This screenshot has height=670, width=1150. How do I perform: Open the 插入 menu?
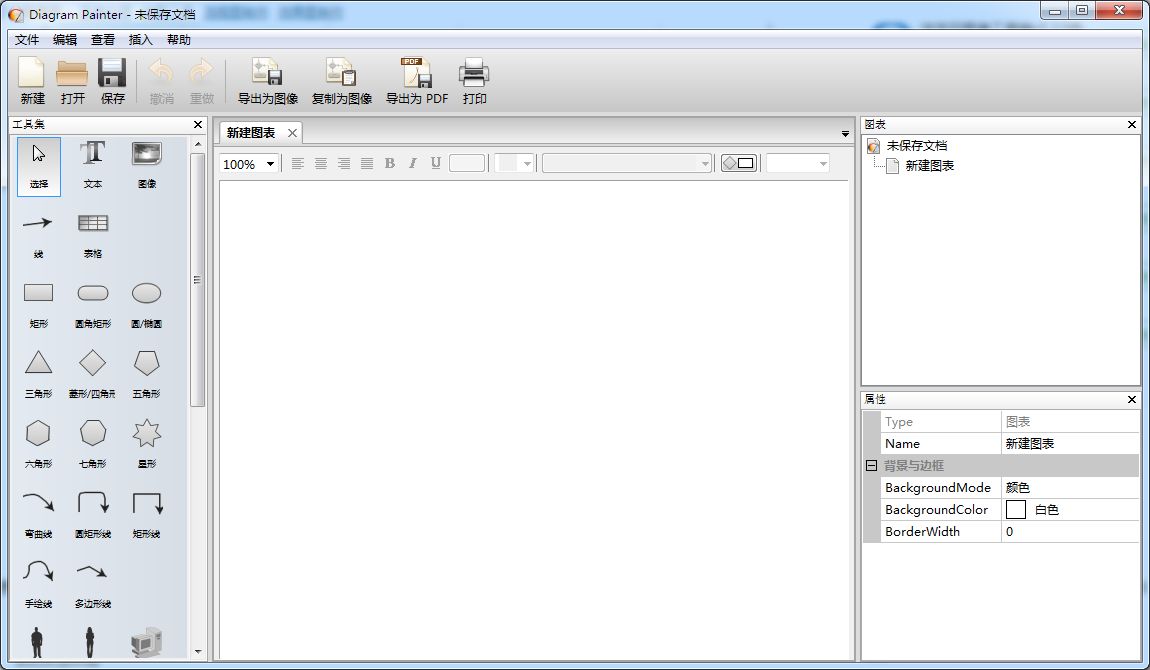tap(140, 40)
